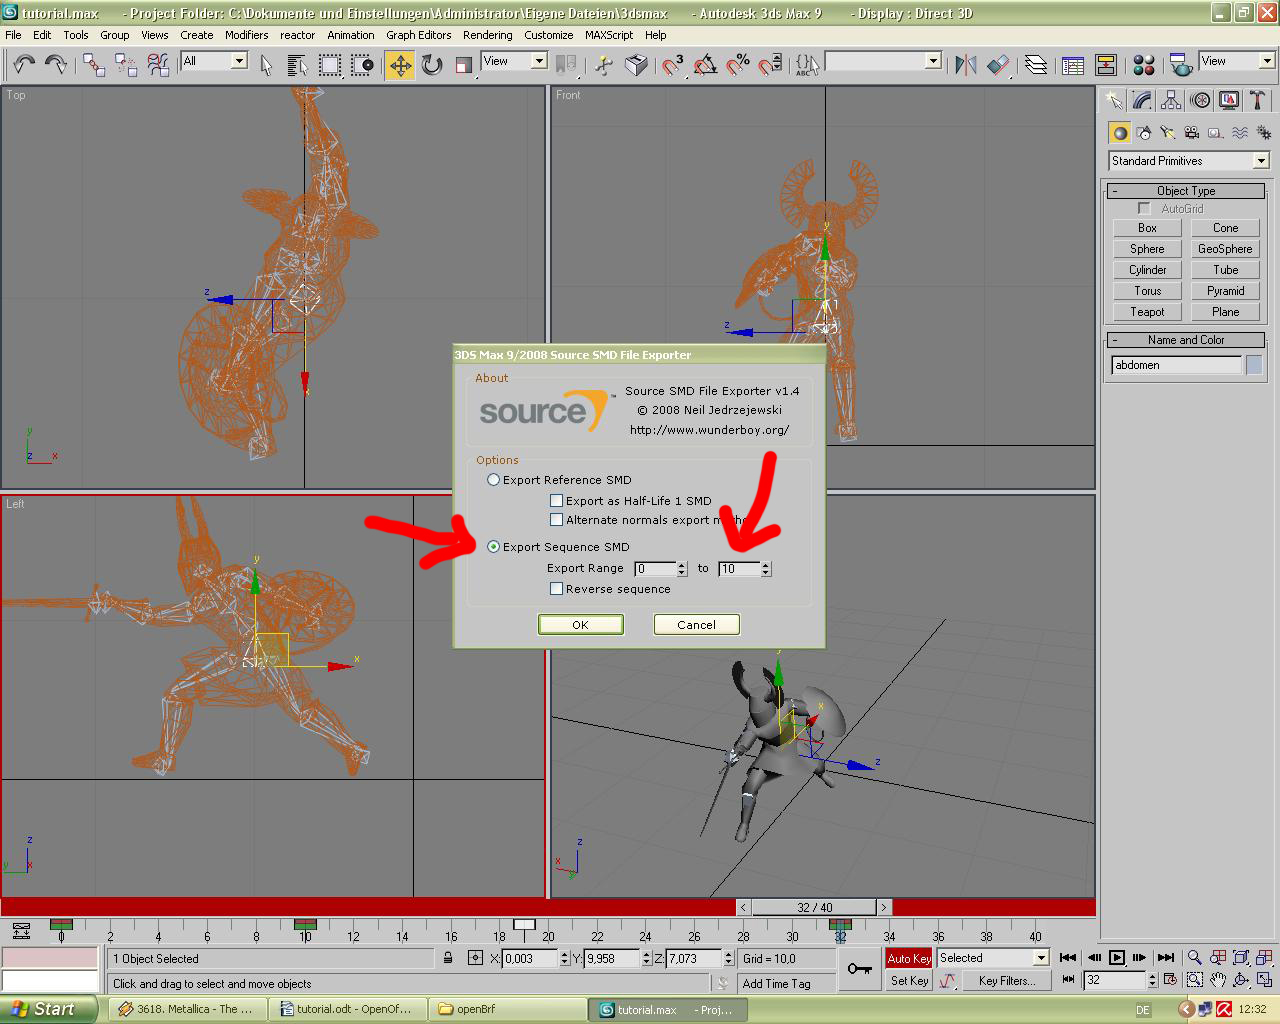This screenshot has width=1280, height=1024.
Task: Open the Modifiers menu
Action: pos(246,35)
